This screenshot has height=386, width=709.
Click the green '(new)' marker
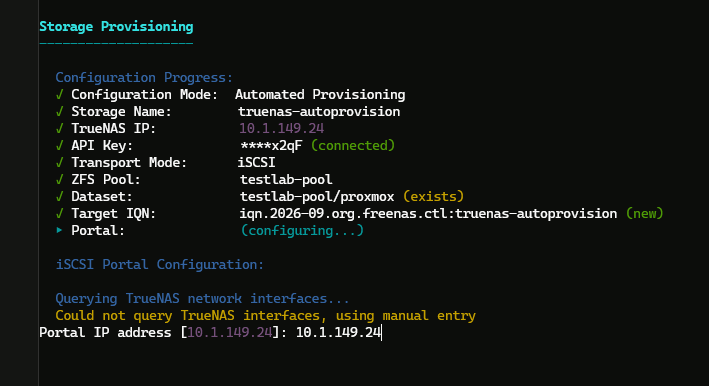(645, 214)
